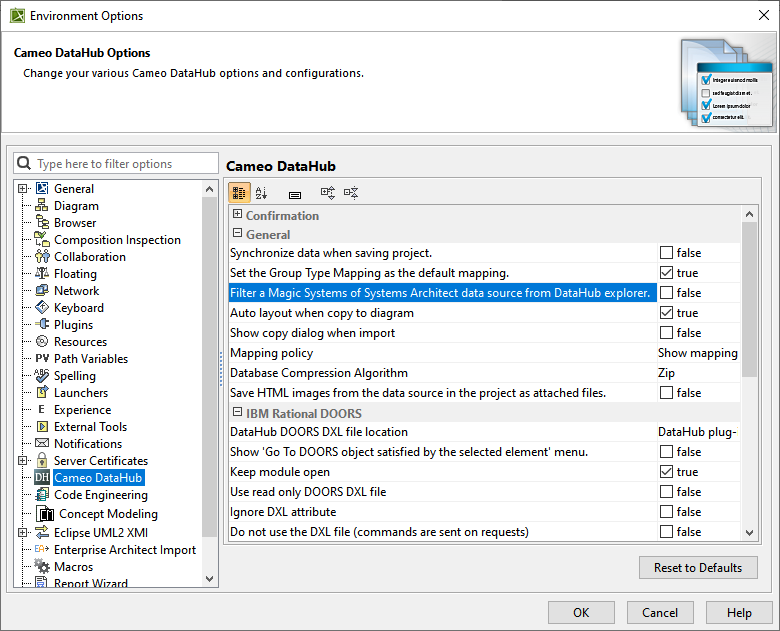Click the Browser category icon

click(x=42, y=222)
